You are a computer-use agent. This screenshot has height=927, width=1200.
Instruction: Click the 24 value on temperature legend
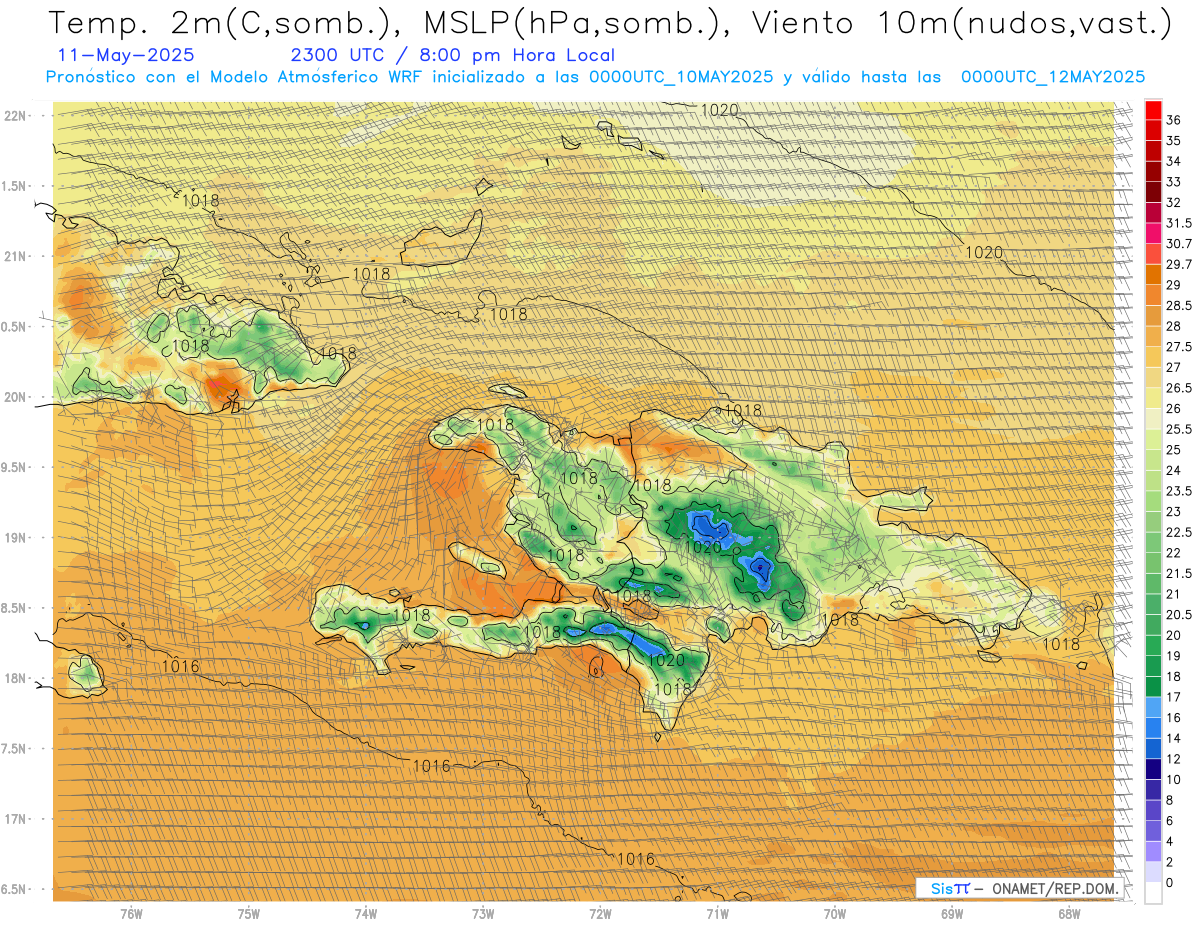point(1174,470)
